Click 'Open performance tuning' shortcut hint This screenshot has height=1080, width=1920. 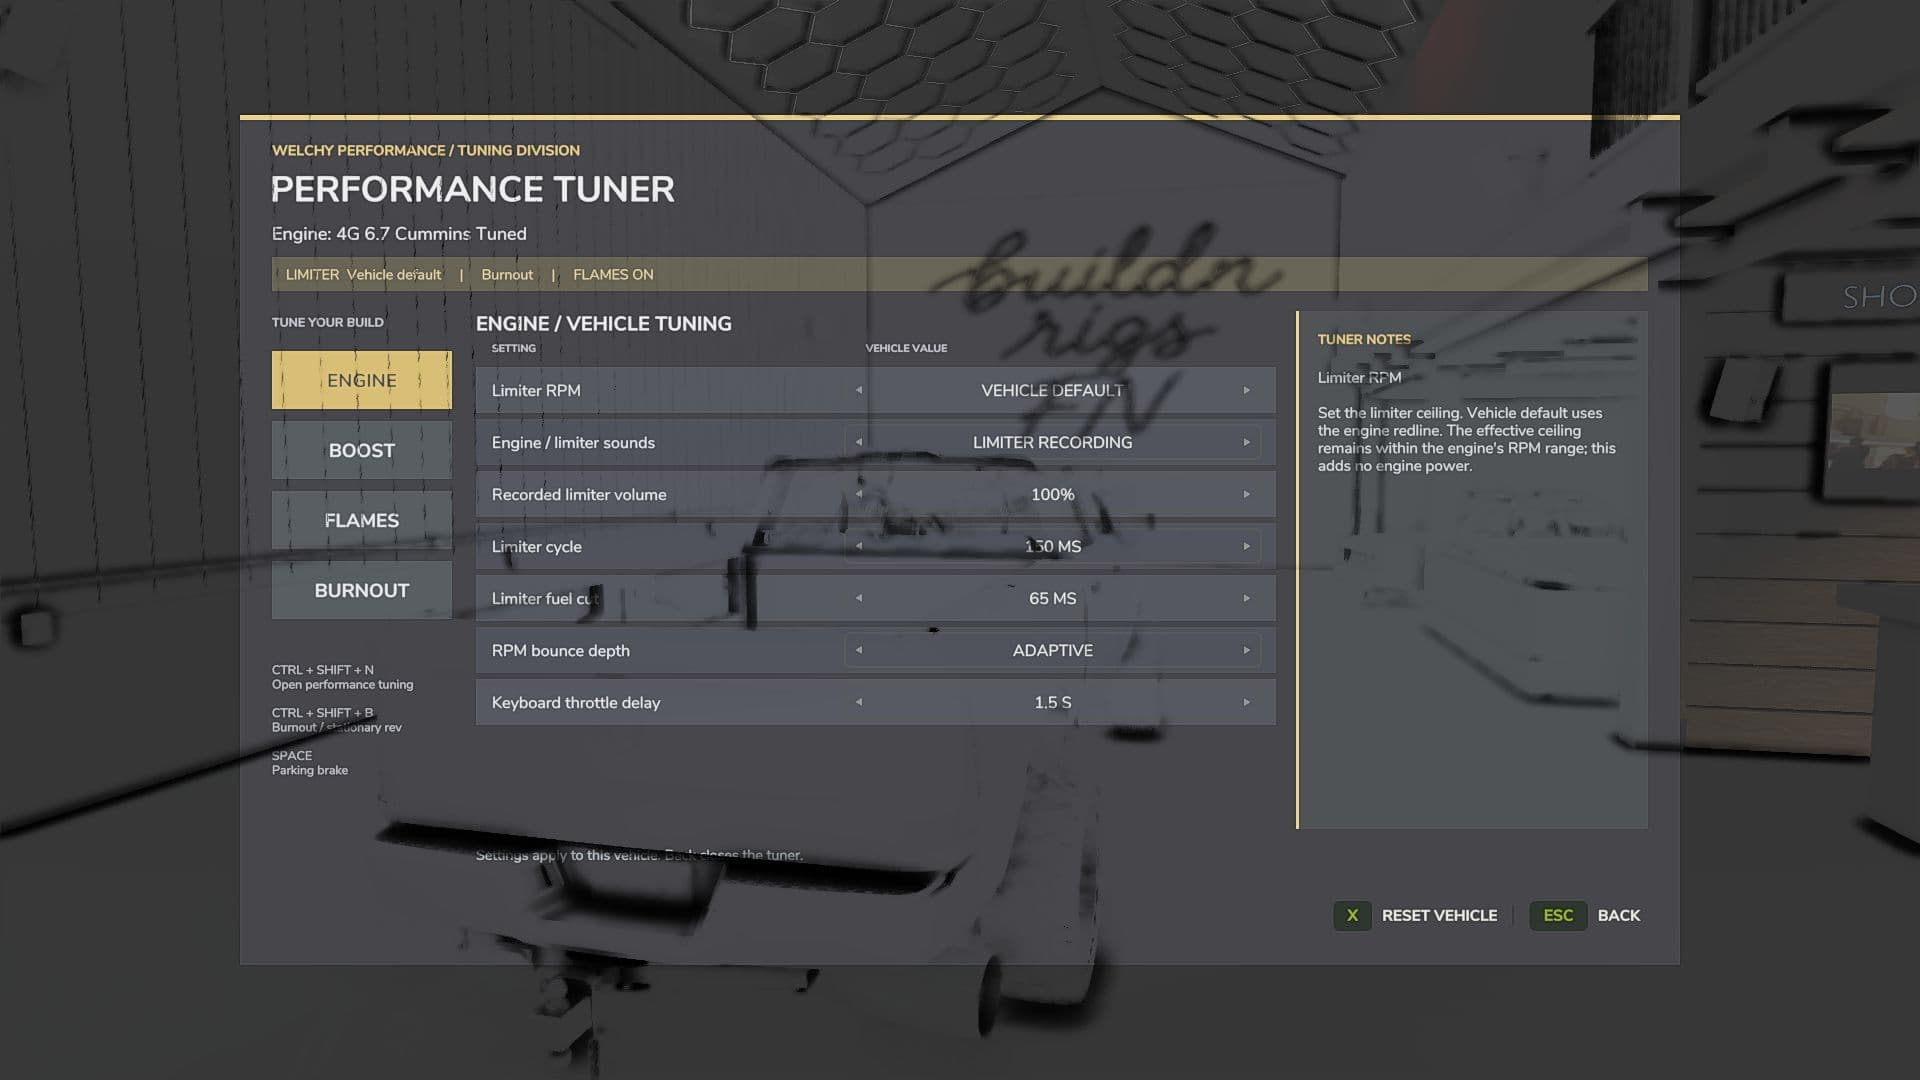click(x=342, y=684)
